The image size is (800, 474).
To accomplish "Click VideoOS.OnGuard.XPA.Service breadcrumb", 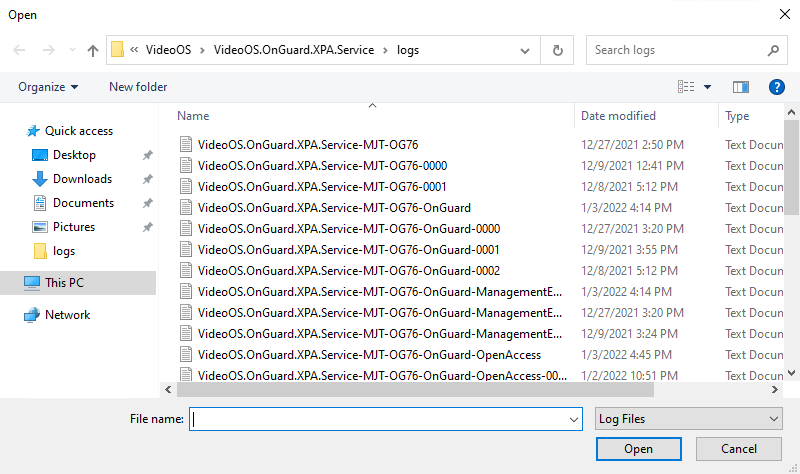I will 294,50.
